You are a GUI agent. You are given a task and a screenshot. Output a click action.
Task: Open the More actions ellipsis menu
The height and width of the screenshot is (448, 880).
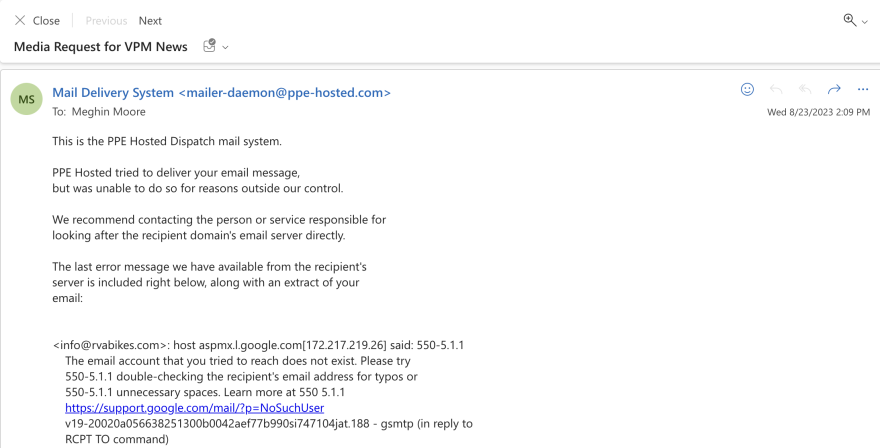pyautogui.click(x=863, y=89)
